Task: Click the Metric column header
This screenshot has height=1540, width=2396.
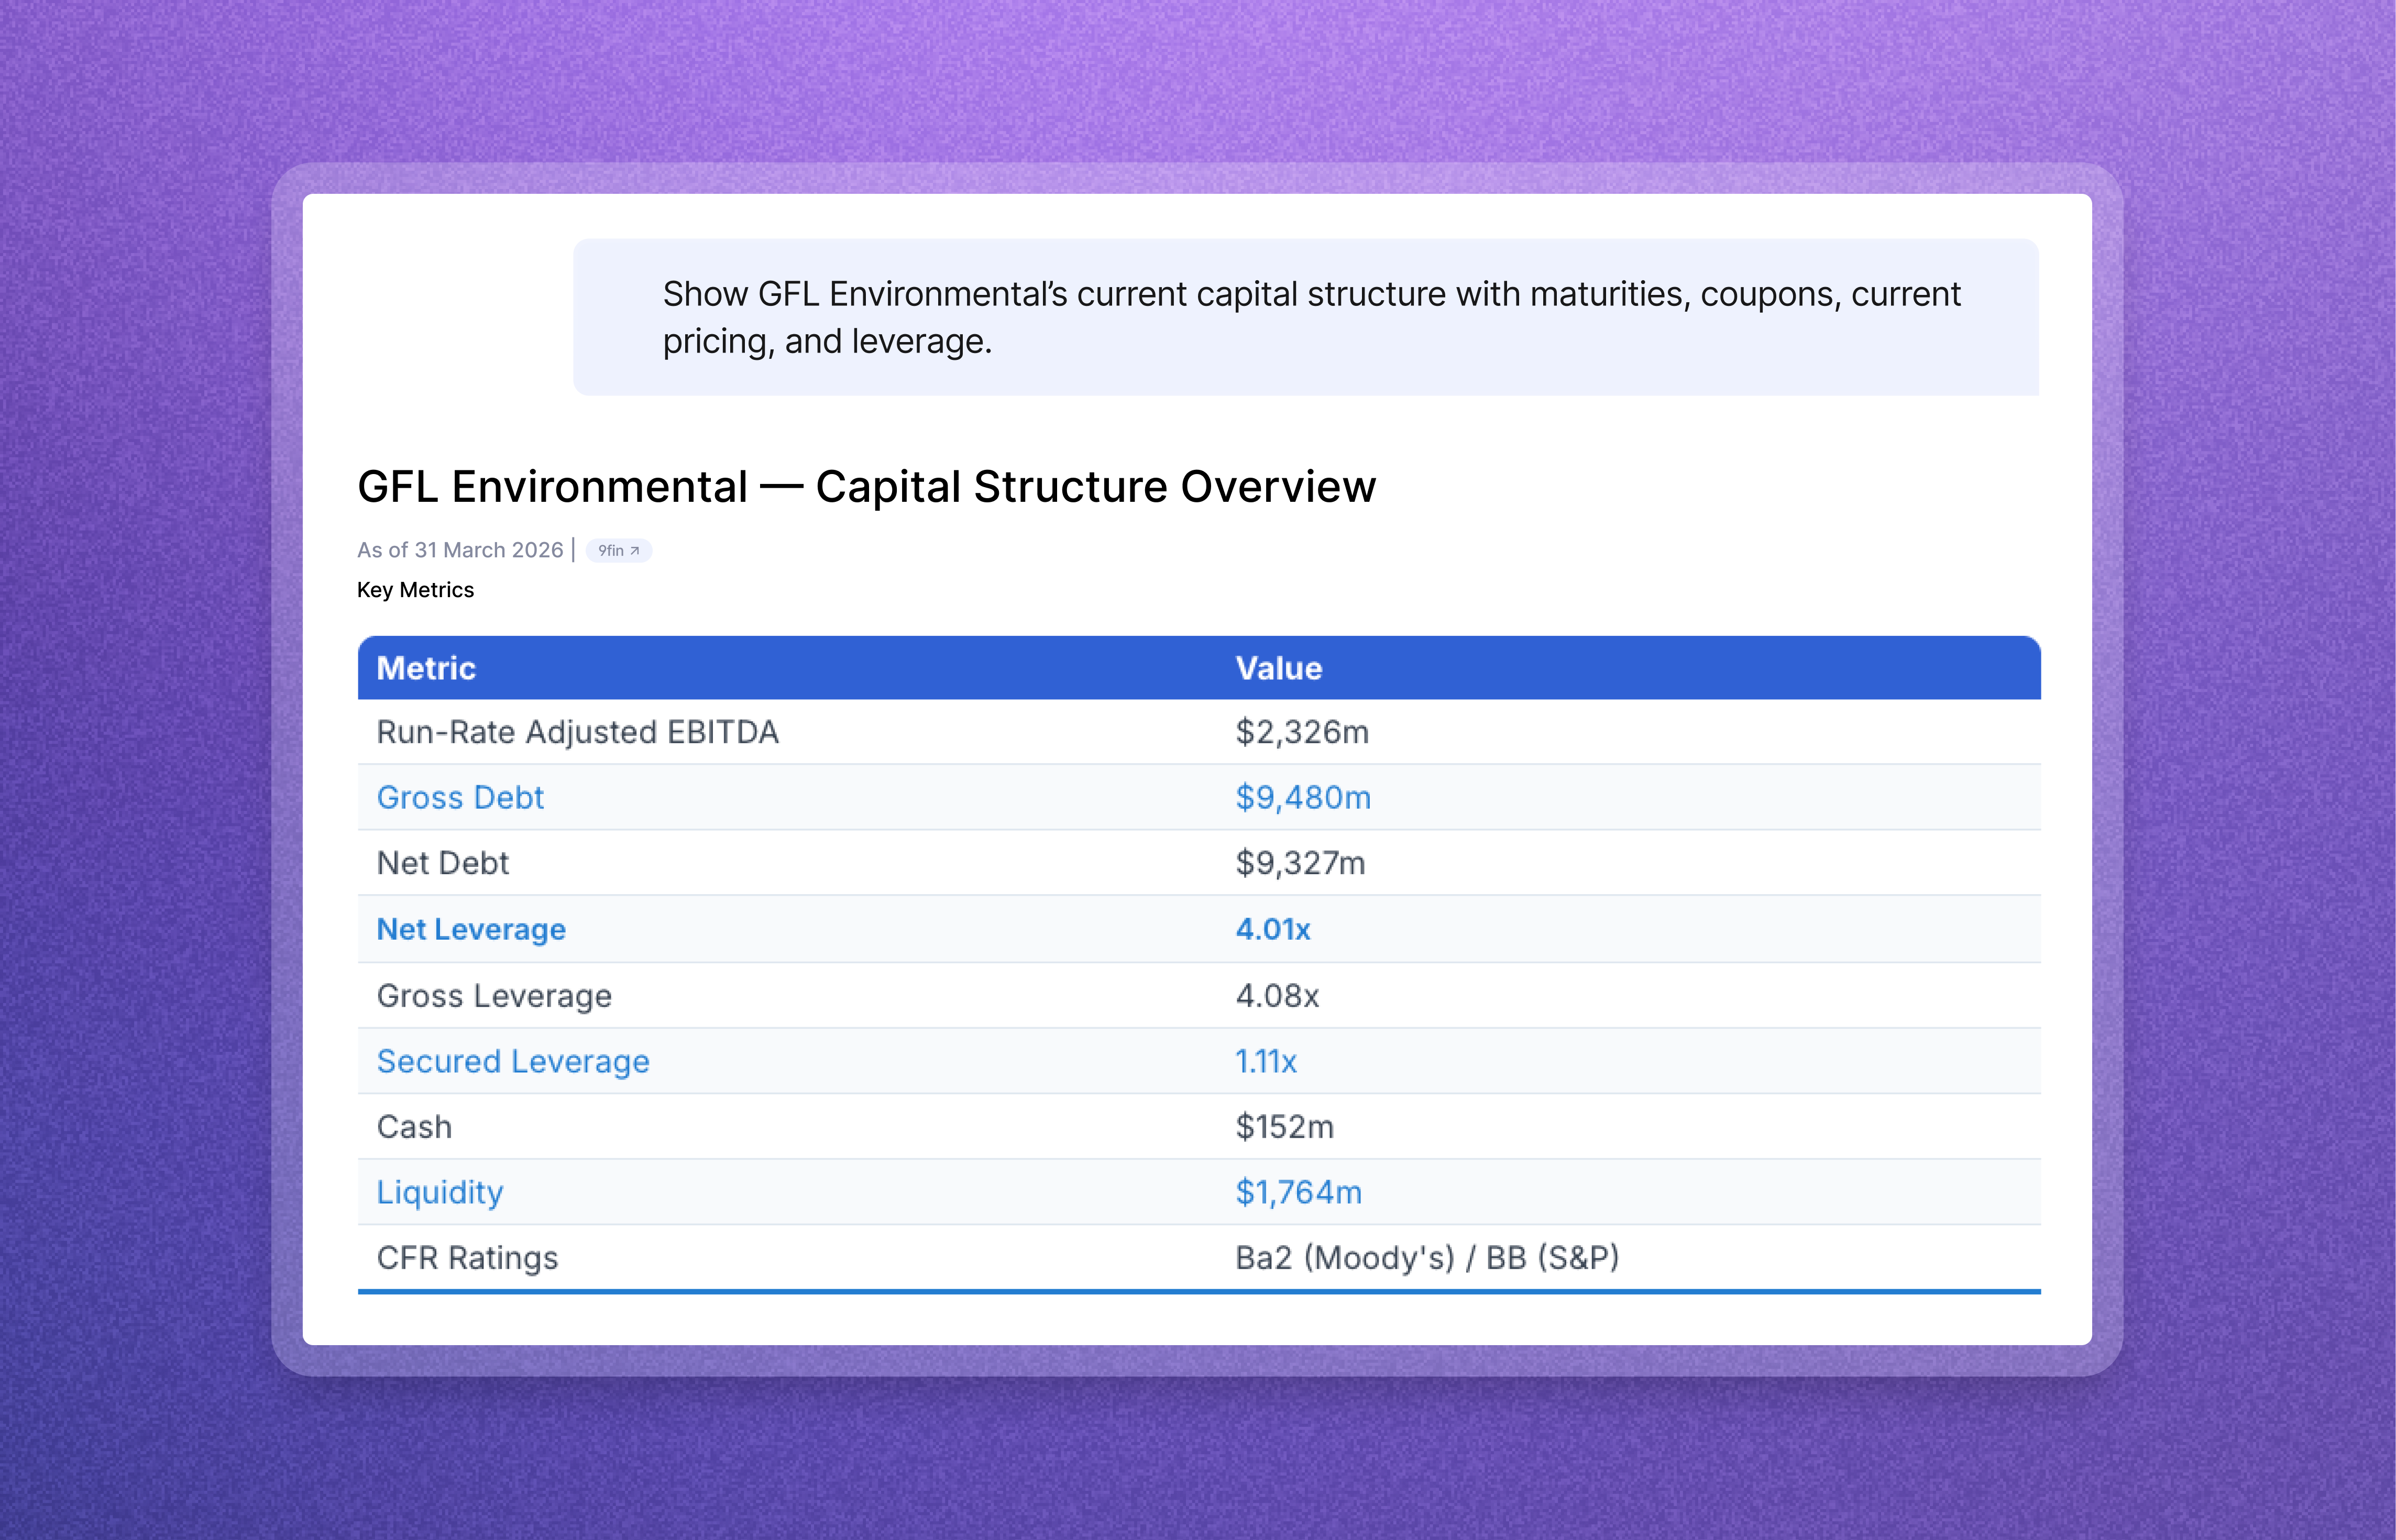Action: [426, 668]
